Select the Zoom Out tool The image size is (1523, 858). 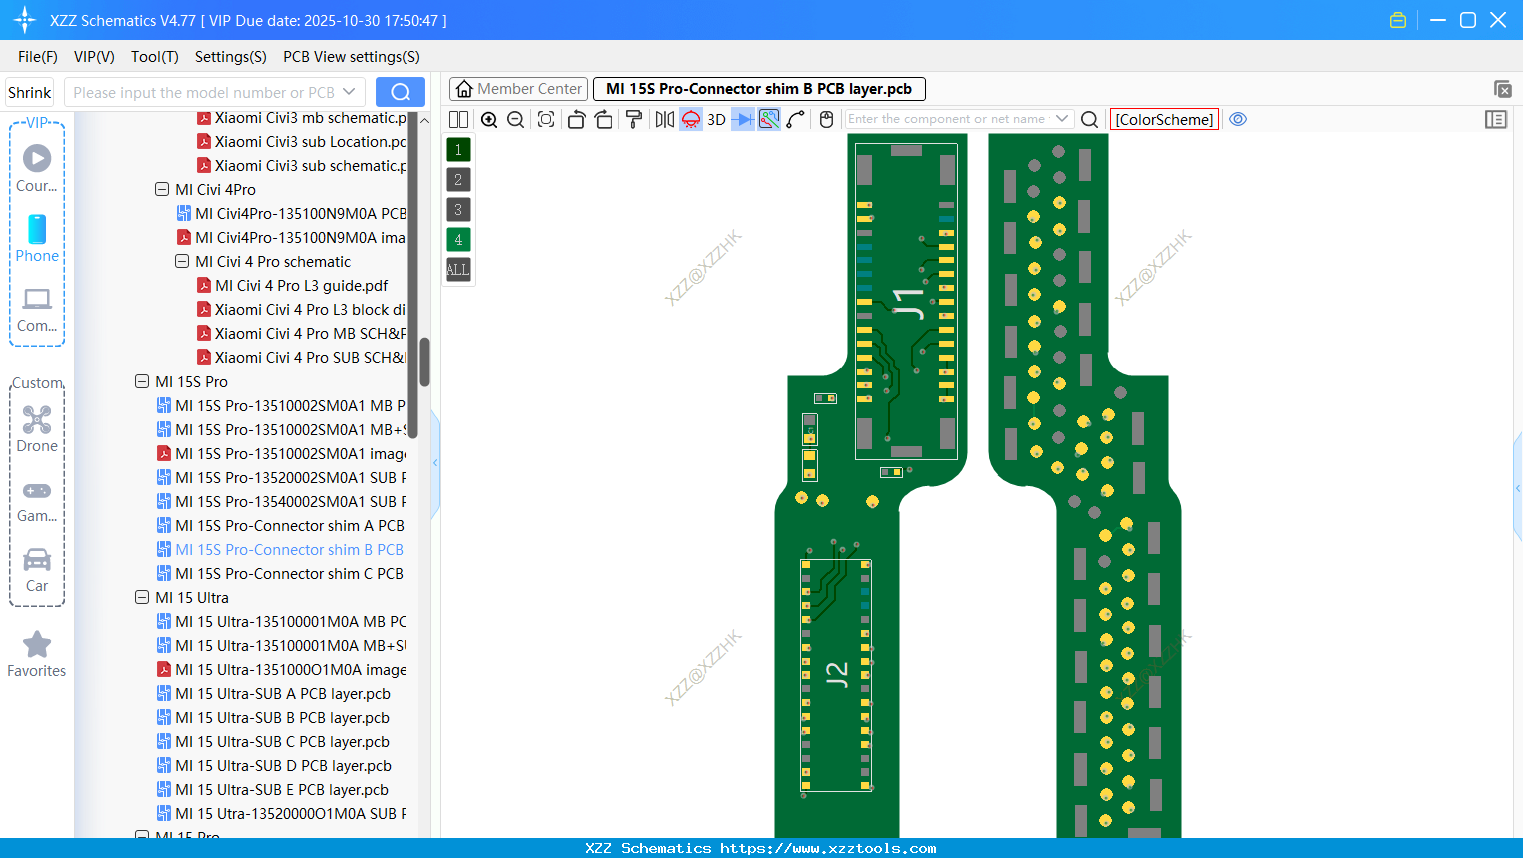coord(514,119)
